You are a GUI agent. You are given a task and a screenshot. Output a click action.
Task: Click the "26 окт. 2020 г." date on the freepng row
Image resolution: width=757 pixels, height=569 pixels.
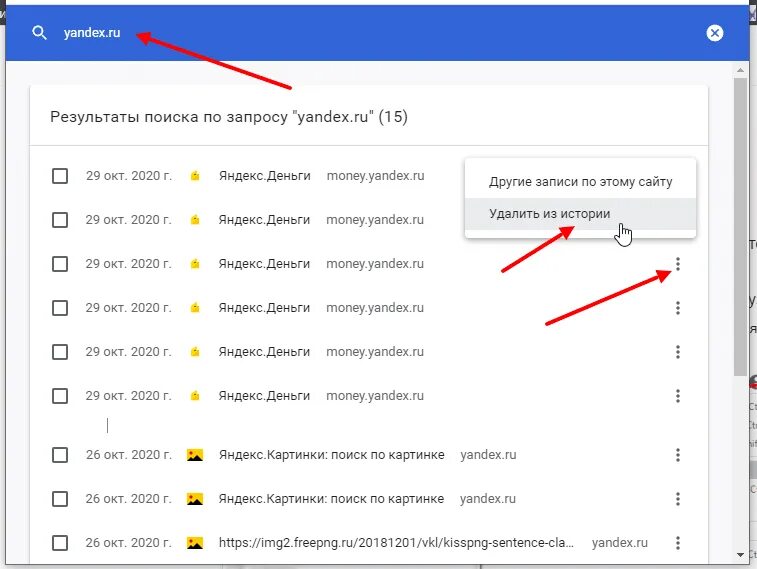pos(128,543)
